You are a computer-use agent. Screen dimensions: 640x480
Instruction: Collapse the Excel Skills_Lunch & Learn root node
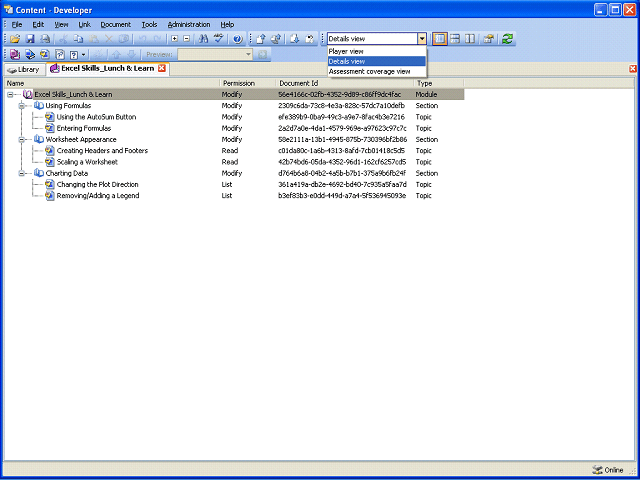click(10, 94)
